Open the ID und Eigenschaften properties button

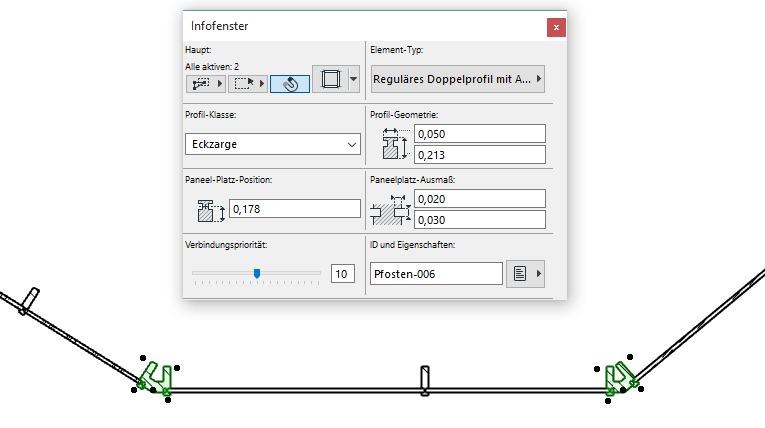[x=525, y=274]
